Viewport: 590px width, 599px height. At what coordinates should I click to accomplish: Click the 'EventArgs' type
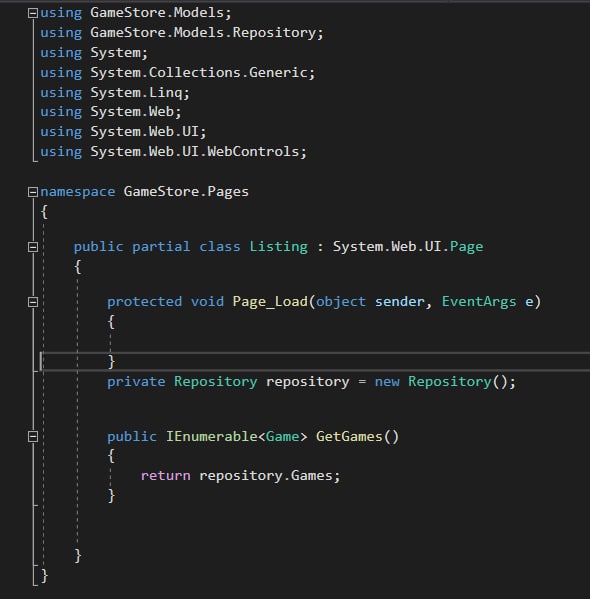479,302
